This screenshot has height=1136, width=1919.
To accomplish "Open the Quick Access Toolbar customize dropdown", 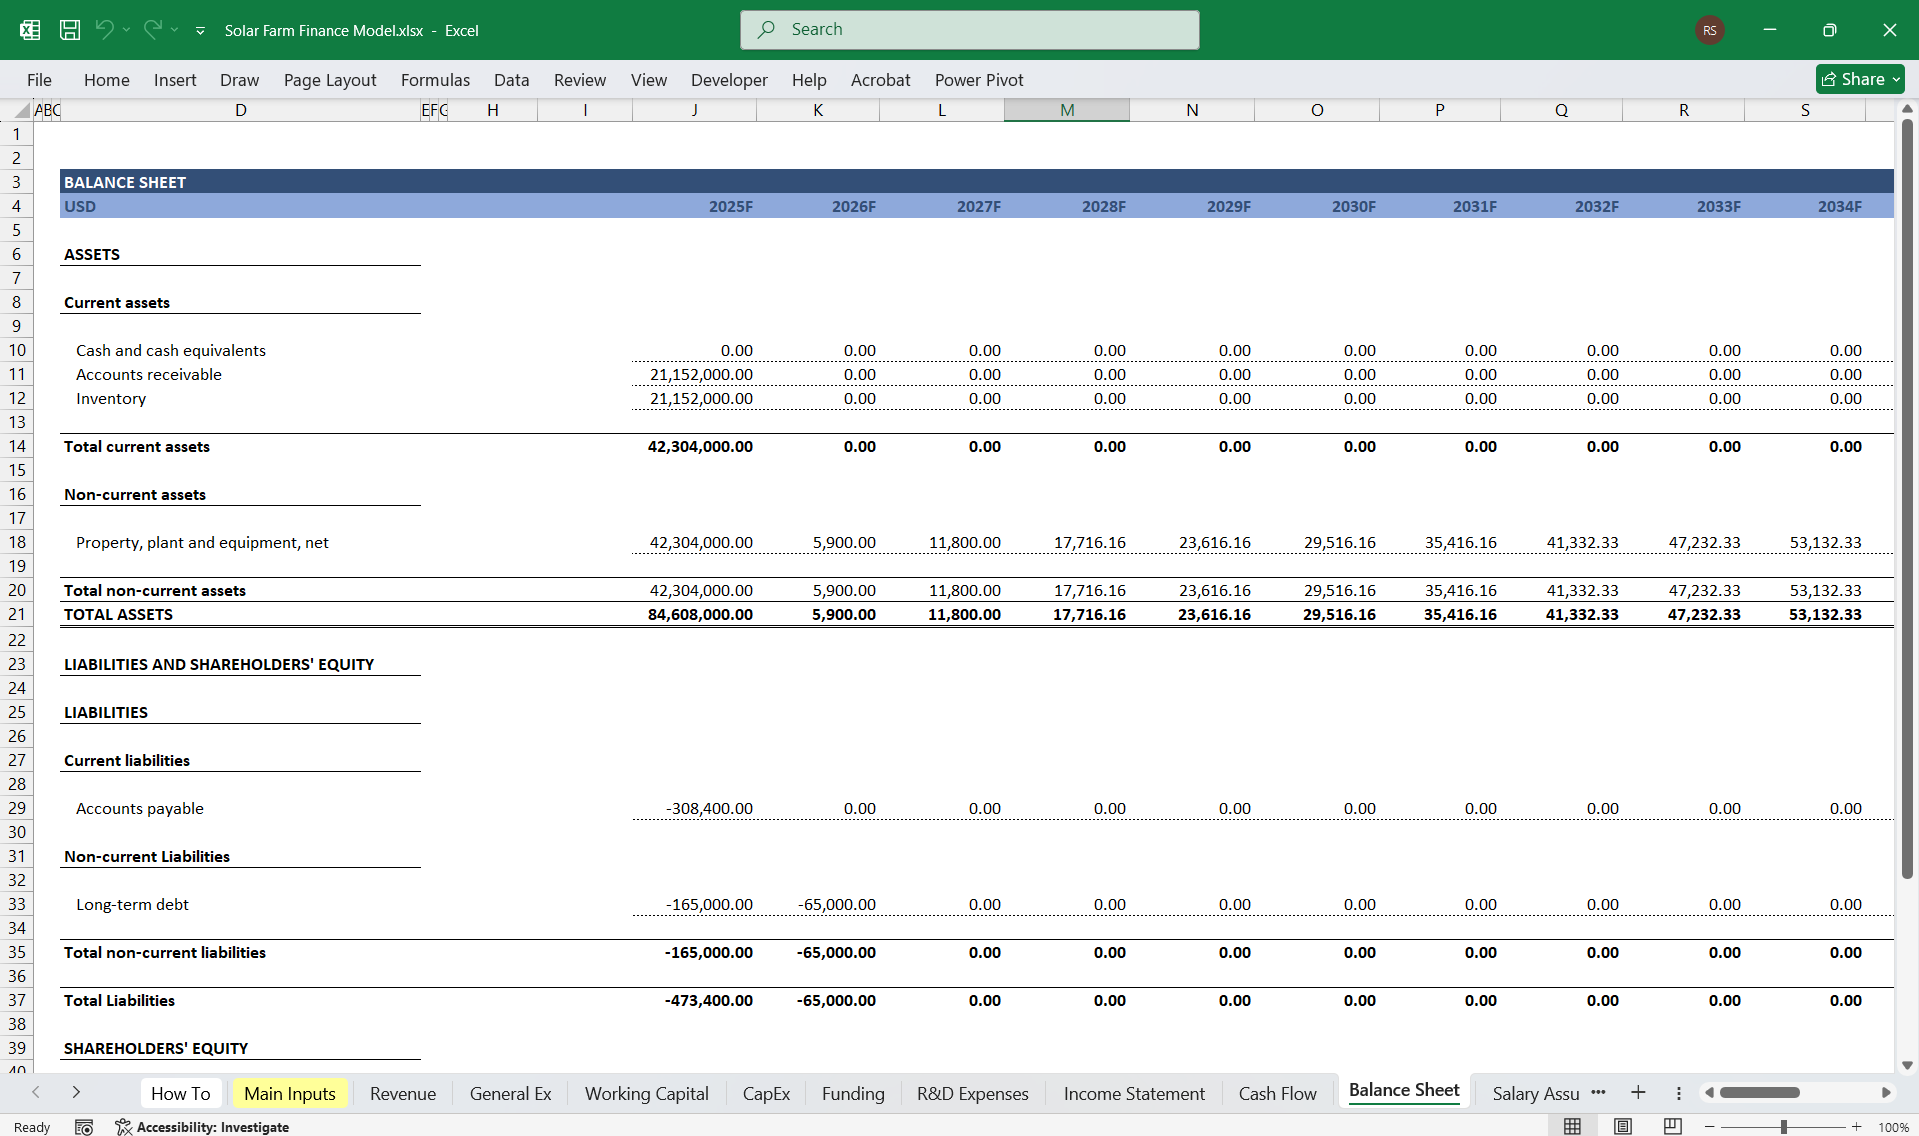I will coord(200,31).
